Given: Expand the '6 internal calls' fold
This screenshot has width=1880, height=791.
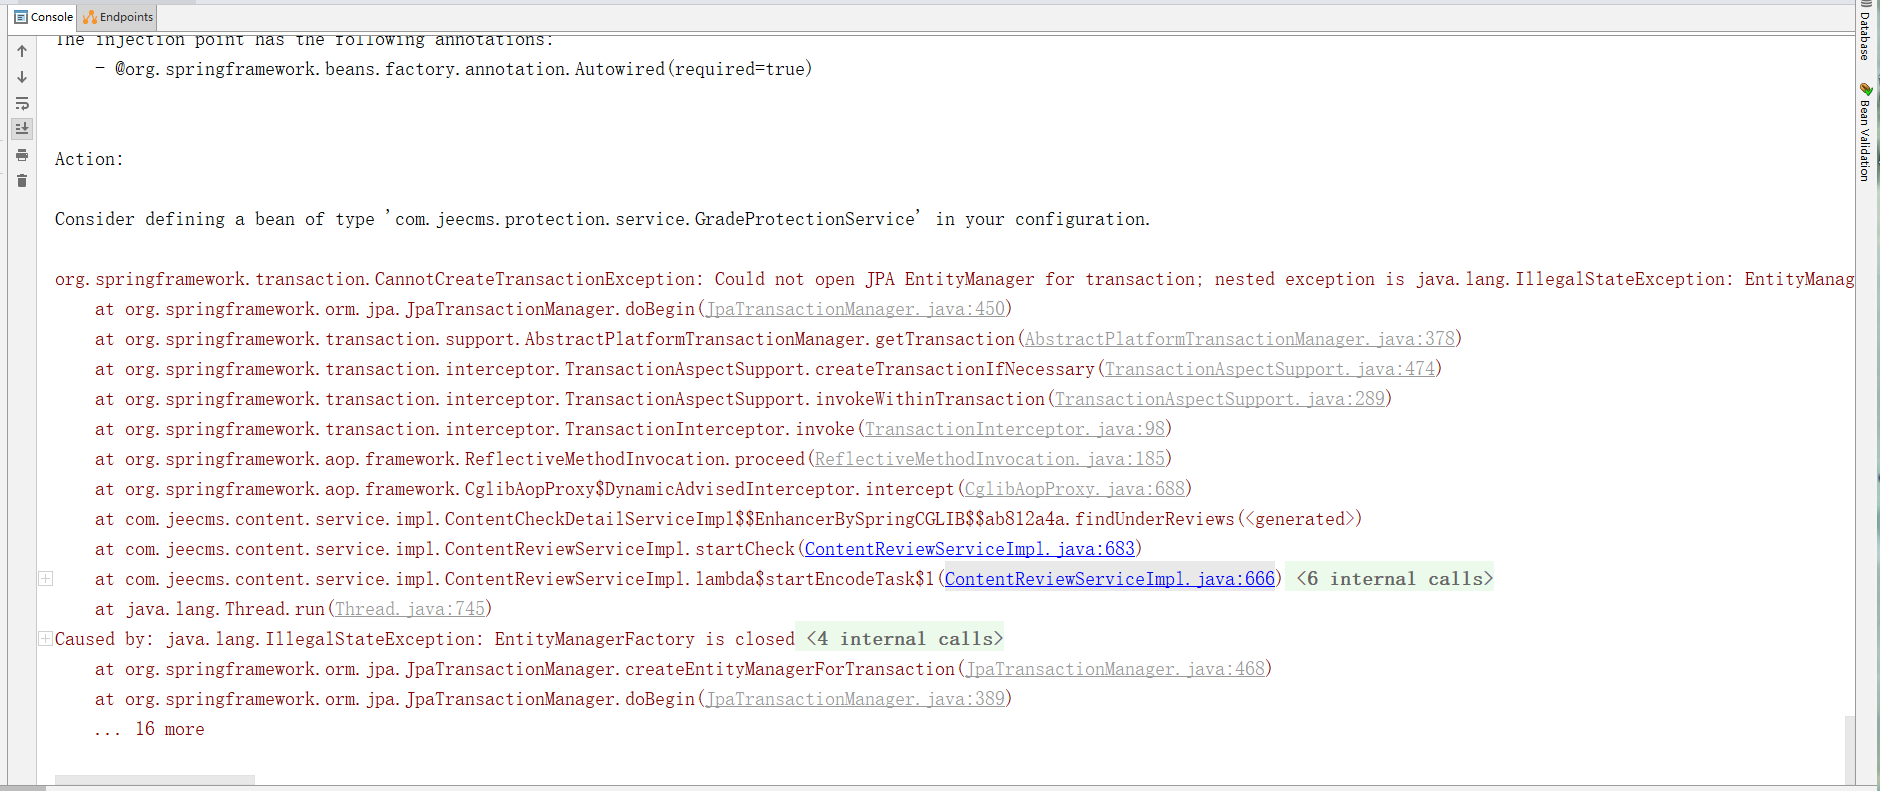Looking at the screenshot, I should [x=1394, y=579].
